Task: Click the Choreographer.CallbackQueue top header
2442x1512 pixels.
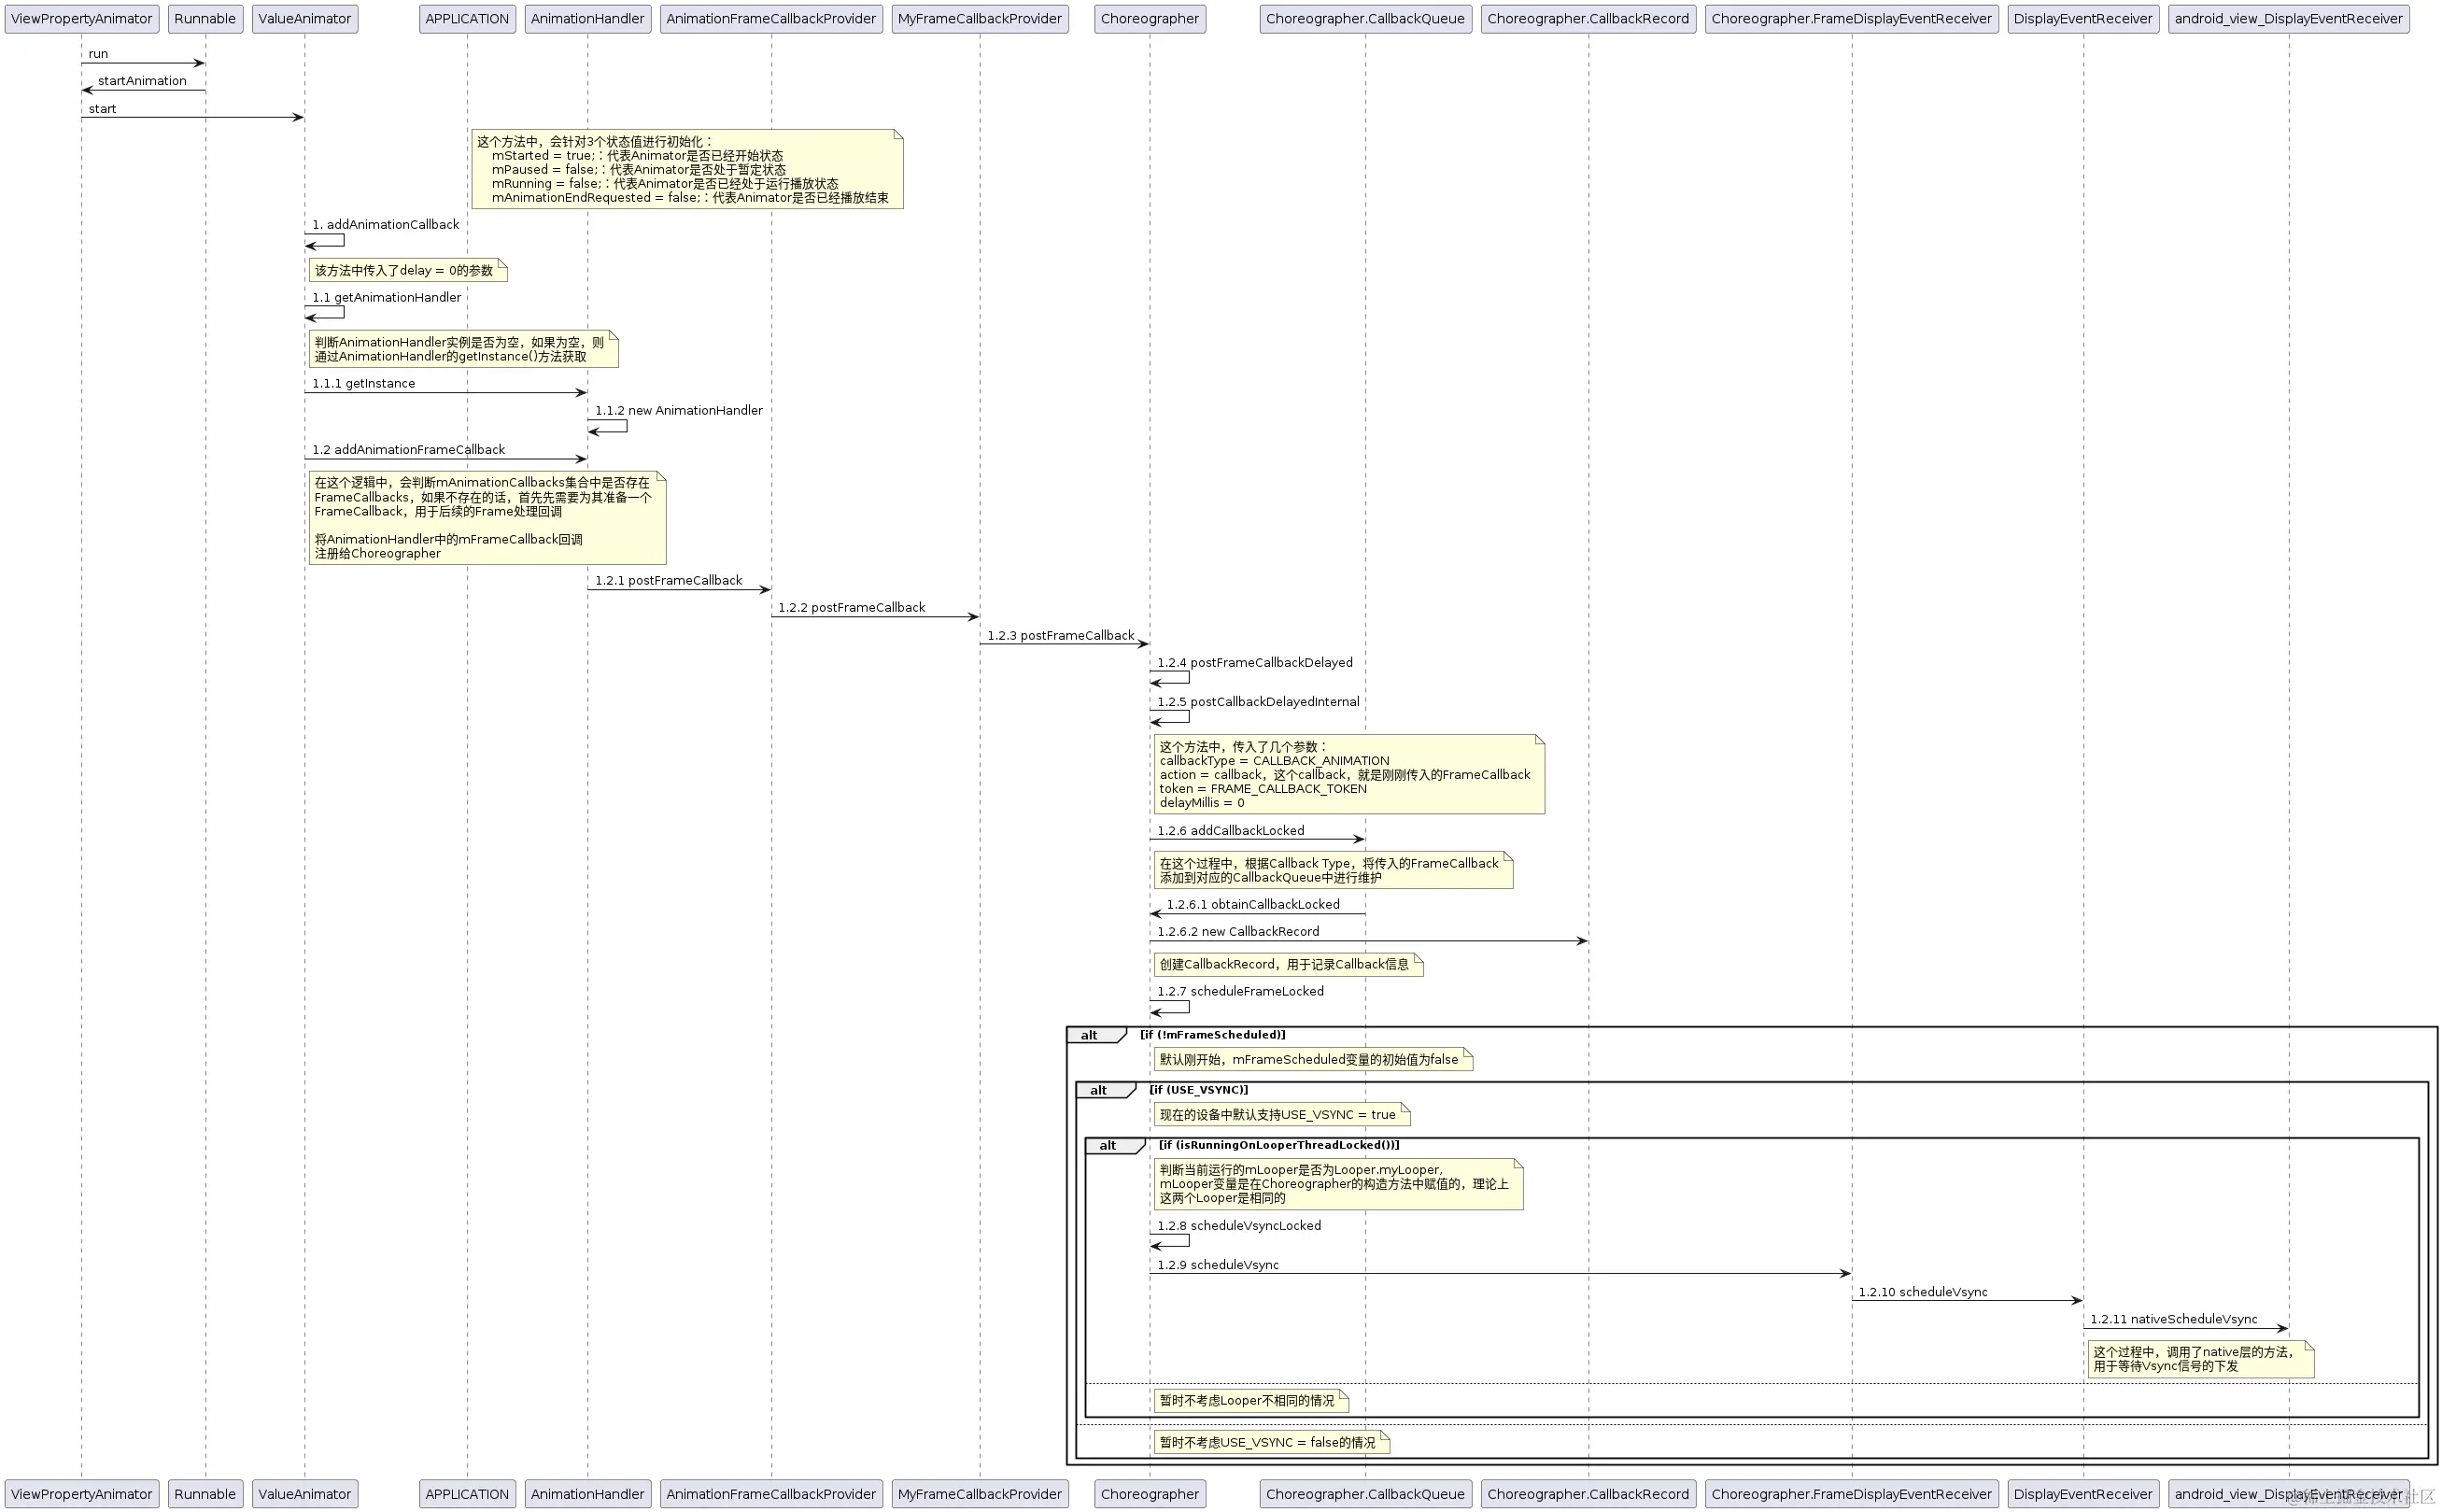Action: pos(1364,19)
